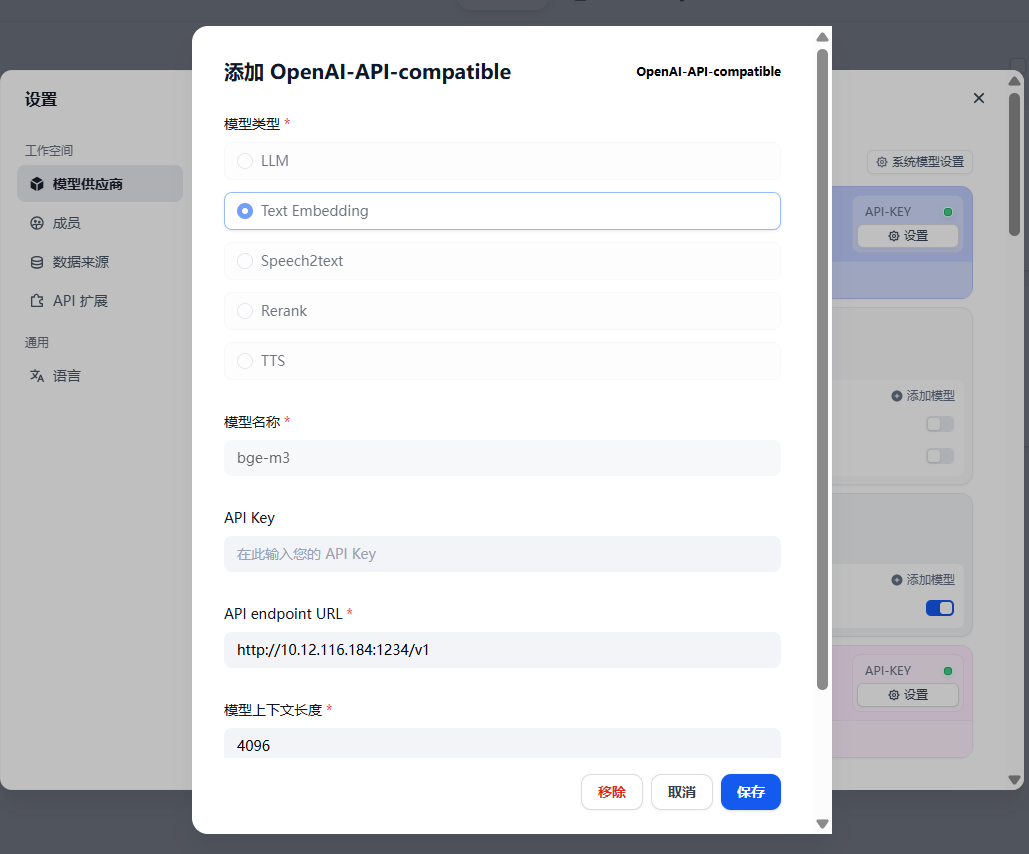Viewport: 1029px width, 854px height.
Task: Click the translate icon beside 语言
Action: [37, 375]
